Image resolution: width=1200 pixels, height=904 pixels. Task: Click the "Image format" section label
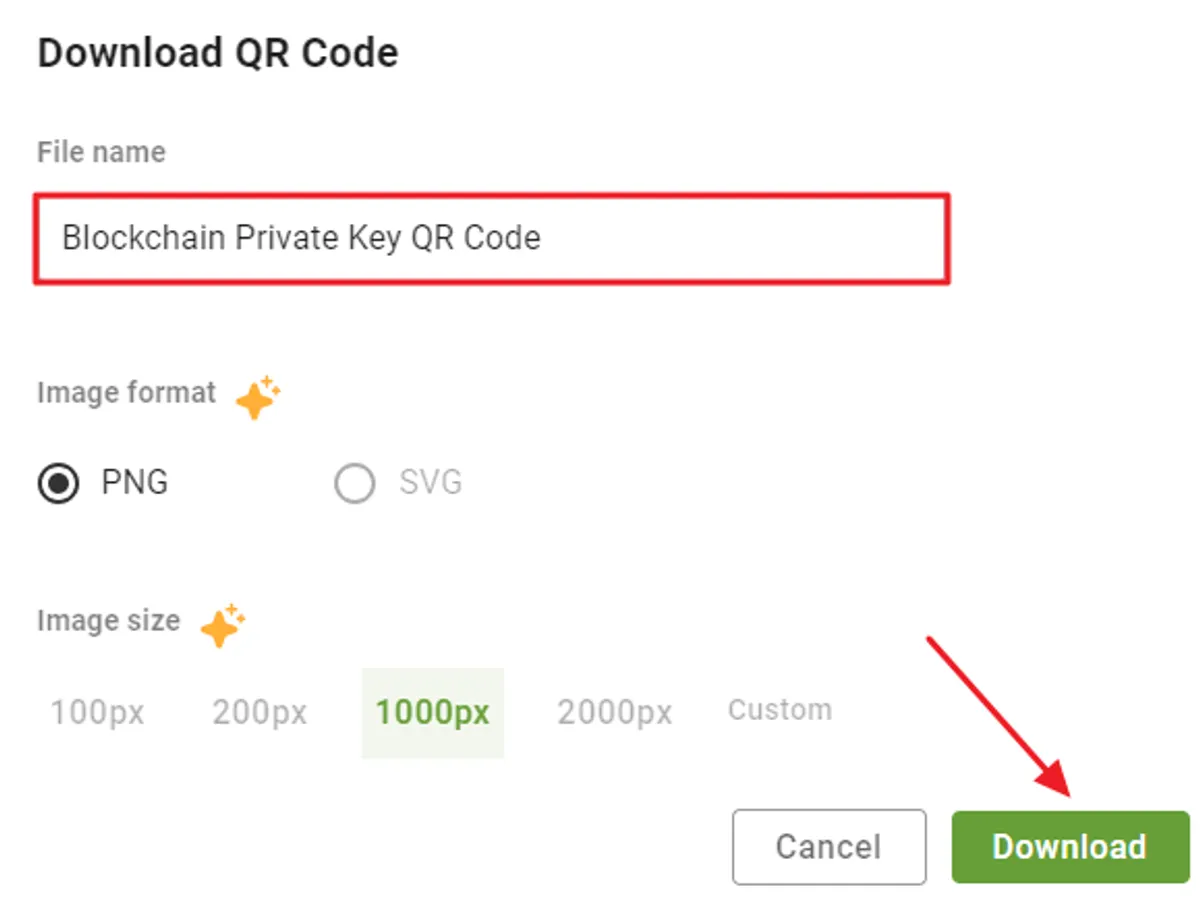click(126, 393)
